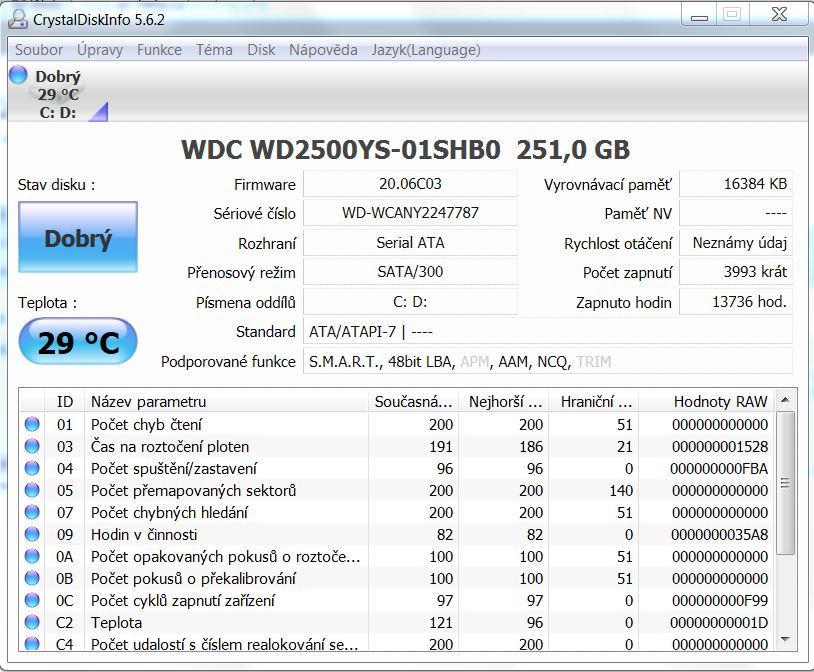Click the attribute list scrollbar thumb
Viewport: 814px width, 672px height.
pos(785,483)
